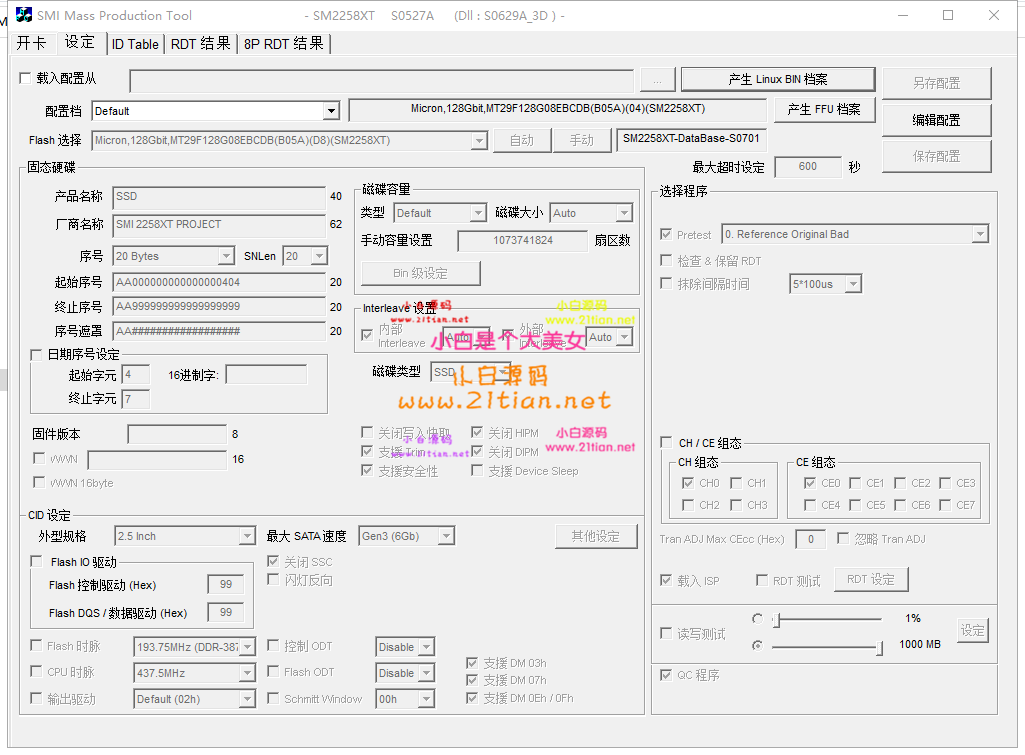This screenshot has height=755, width=1025.
Task: Click the 其他设定 button
Action: [x=596, y=537]
